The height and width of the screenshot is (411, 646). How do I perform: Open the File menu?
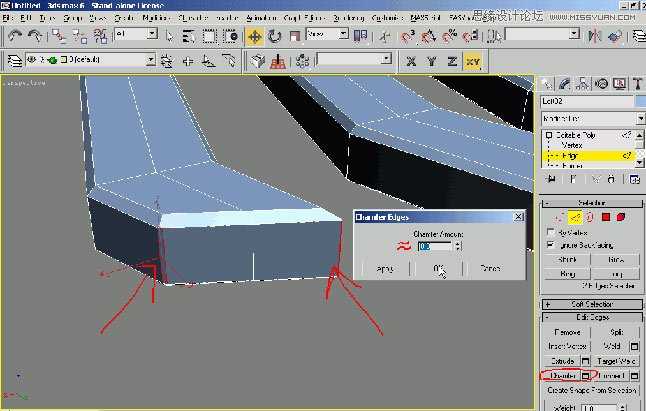pos(8,18)
